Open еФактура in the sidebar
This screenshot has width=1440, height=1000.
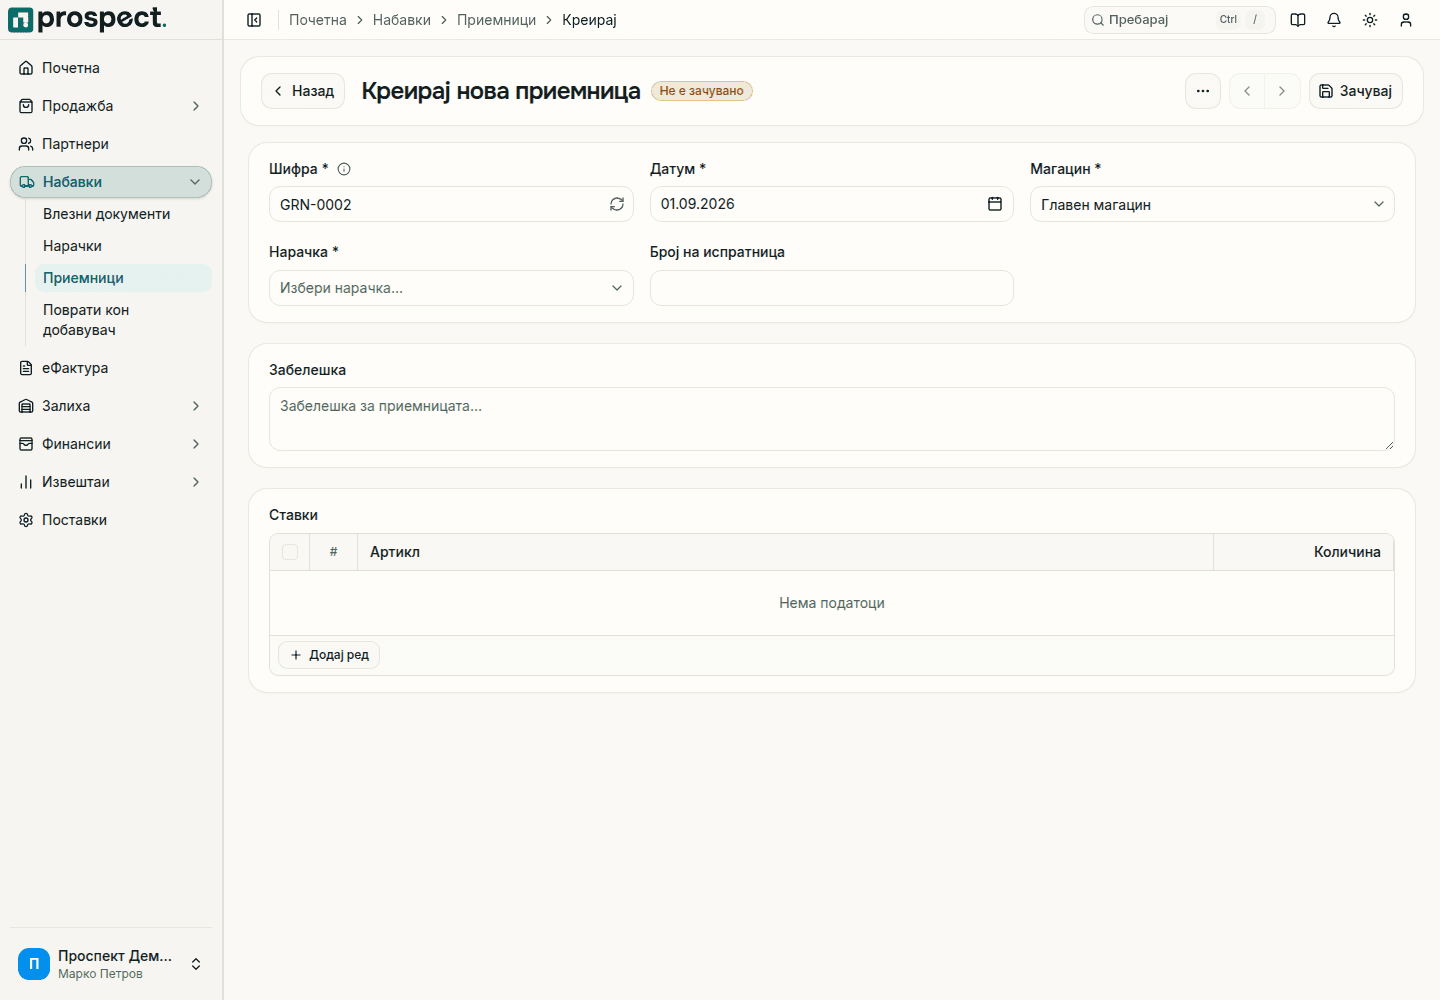click(111, 368)
